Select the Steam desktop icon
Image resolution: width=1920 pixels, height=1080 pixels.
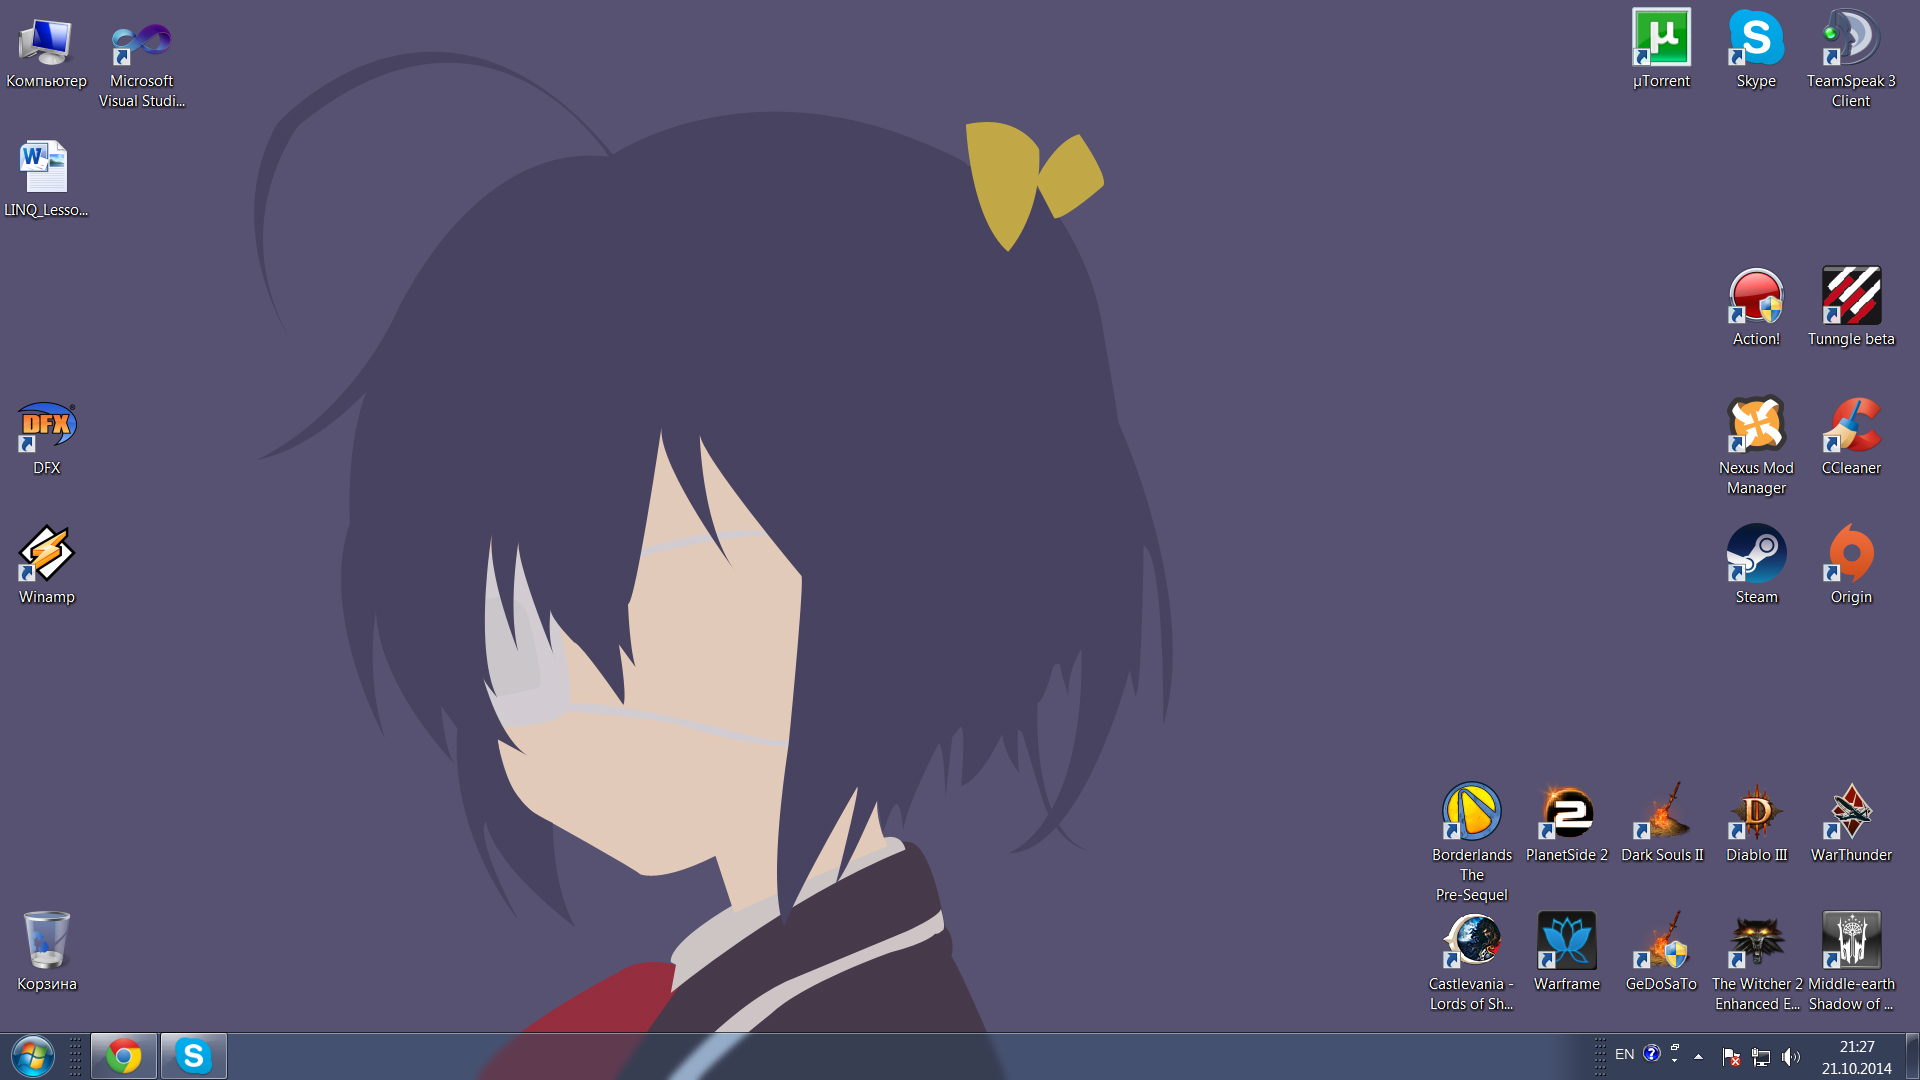coord(1756,555)
